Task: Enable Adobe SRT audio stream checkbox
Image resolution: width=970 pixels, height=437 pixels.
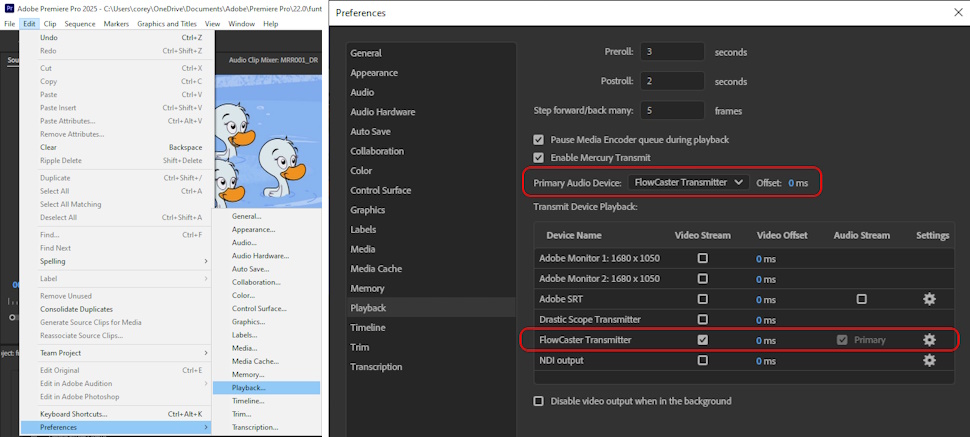Action: coord(861,299)
